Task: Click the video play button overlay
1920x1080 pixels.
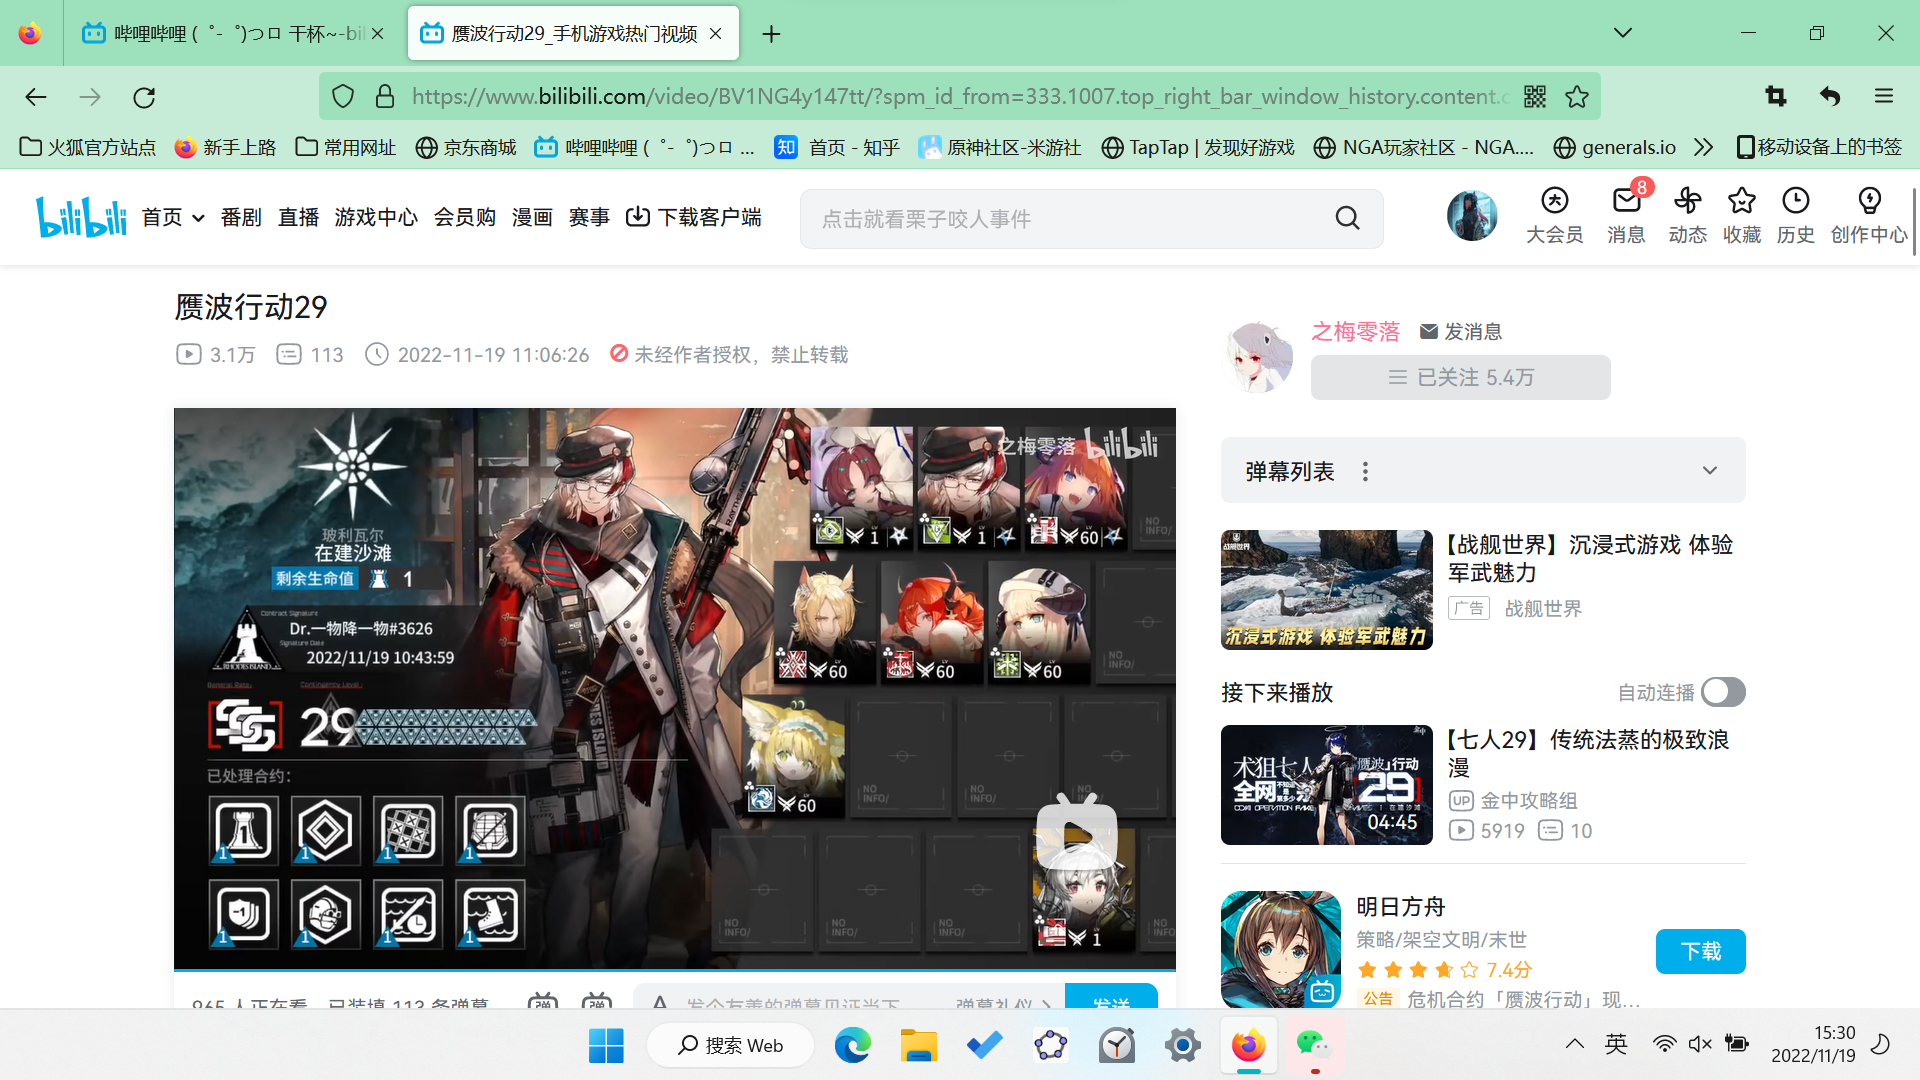Action: click(x=1076, y=834)
